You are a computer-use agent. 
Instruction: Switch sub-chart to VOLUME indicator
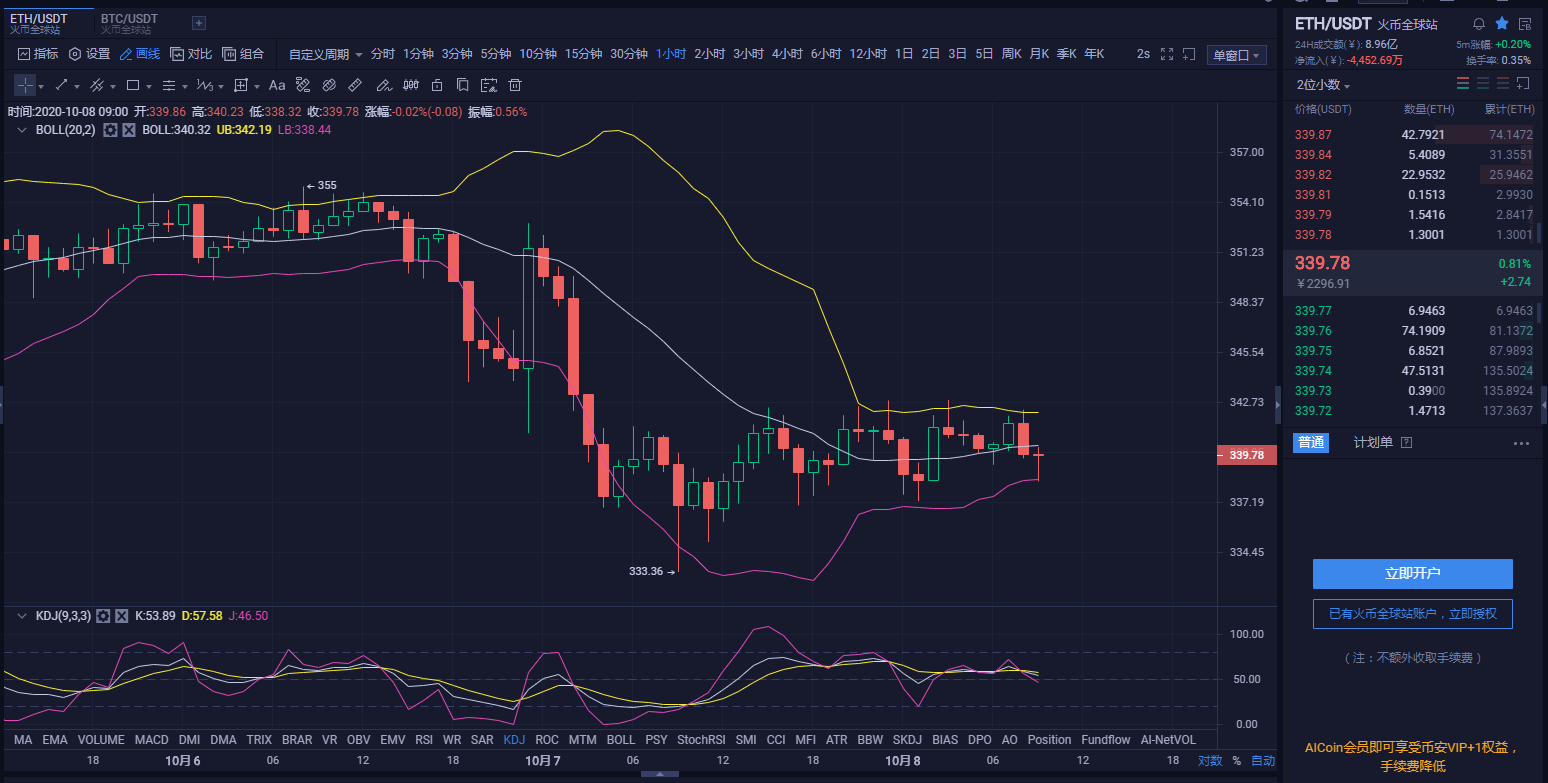coord(101,740)
